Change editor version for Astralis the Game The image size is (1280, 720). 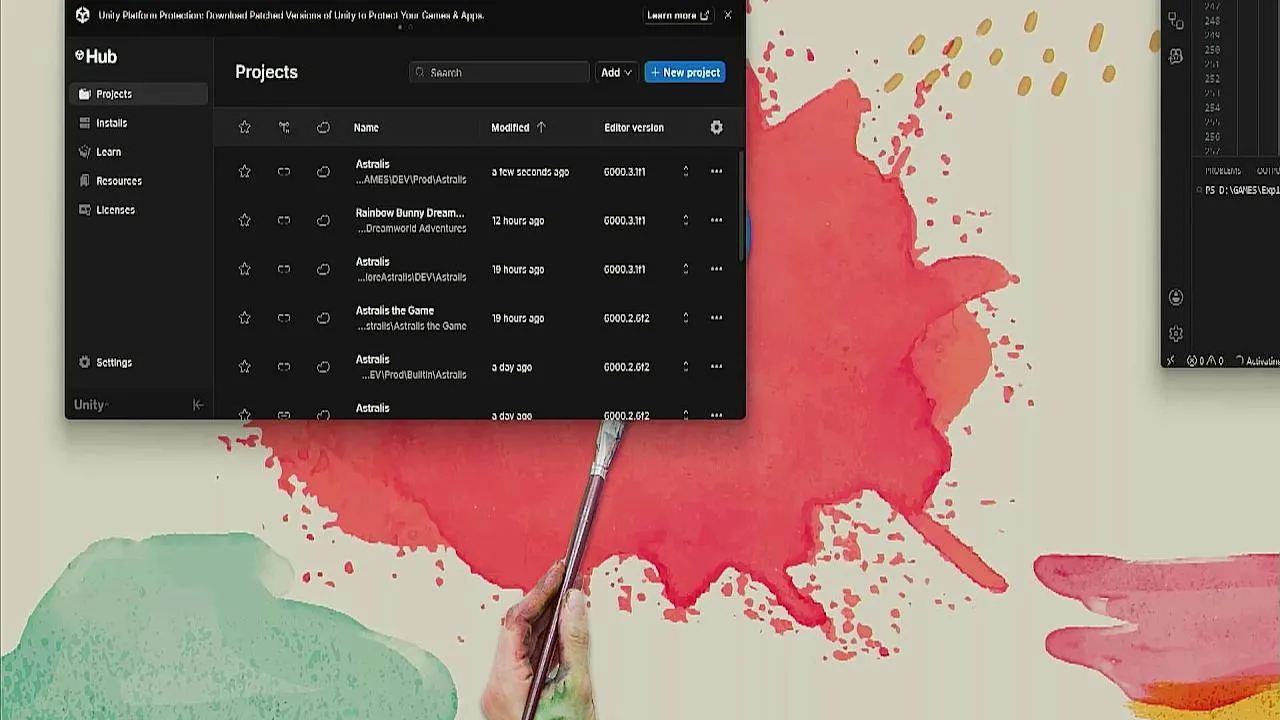pyautogui.click(x=685, y=318)
